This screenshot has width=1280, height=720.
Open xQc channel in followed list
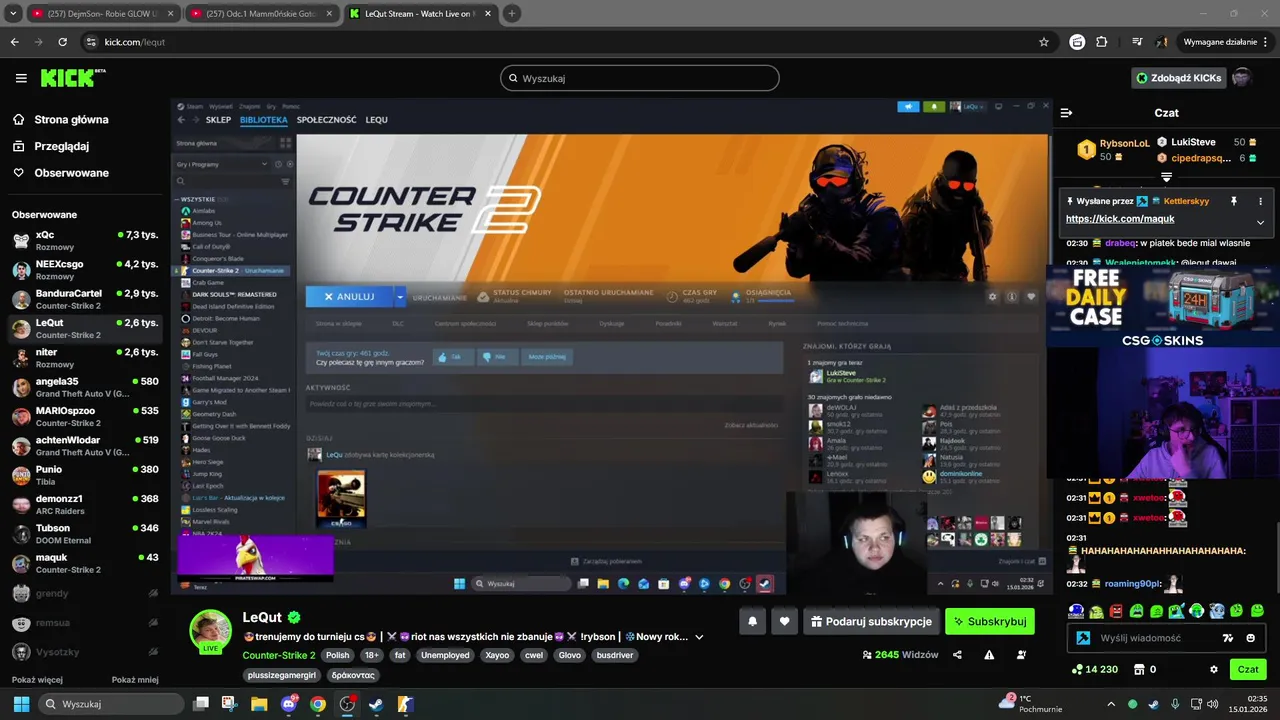(85, 240)
